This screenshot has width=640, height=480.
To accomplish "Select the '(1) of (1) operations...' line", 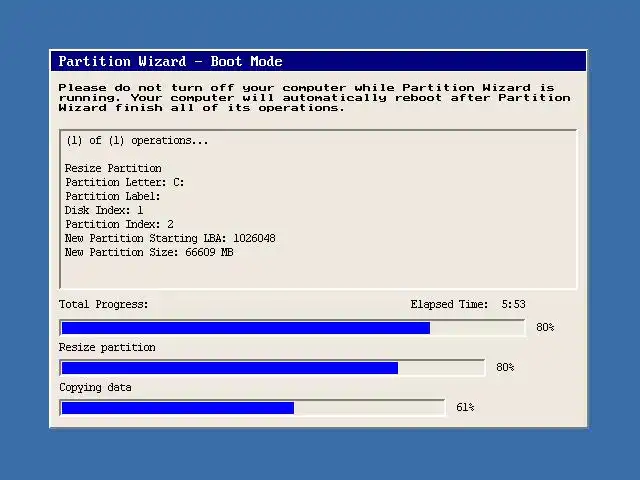I will 137,140.
